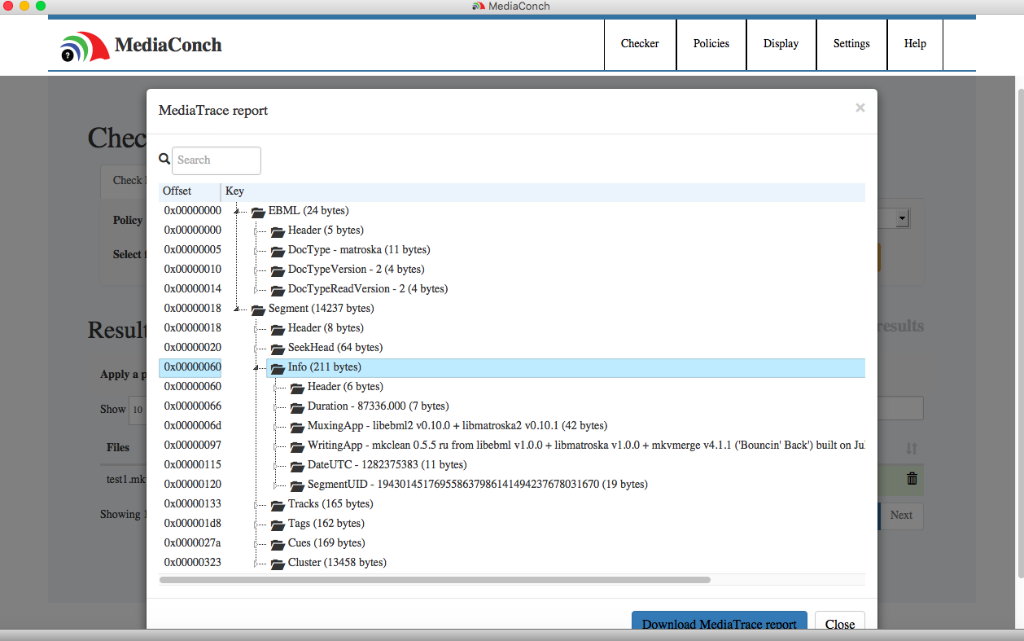Click the Search input field
The width and height of the screenshot is (1024, 641).
216,160
